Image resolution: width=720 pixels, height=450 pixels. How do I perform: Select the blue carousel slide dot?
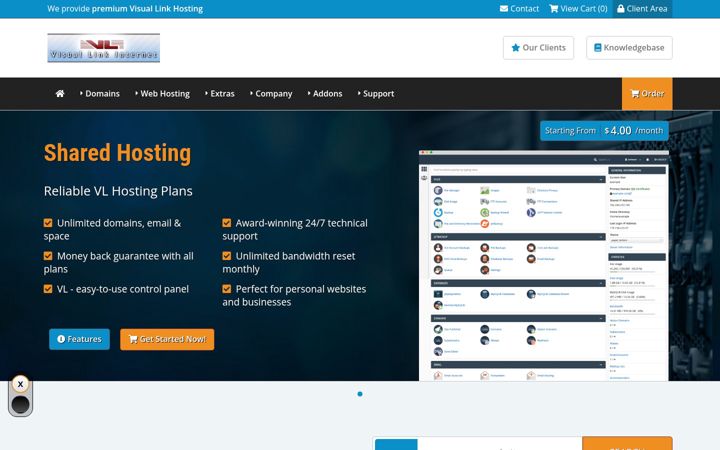360,394
